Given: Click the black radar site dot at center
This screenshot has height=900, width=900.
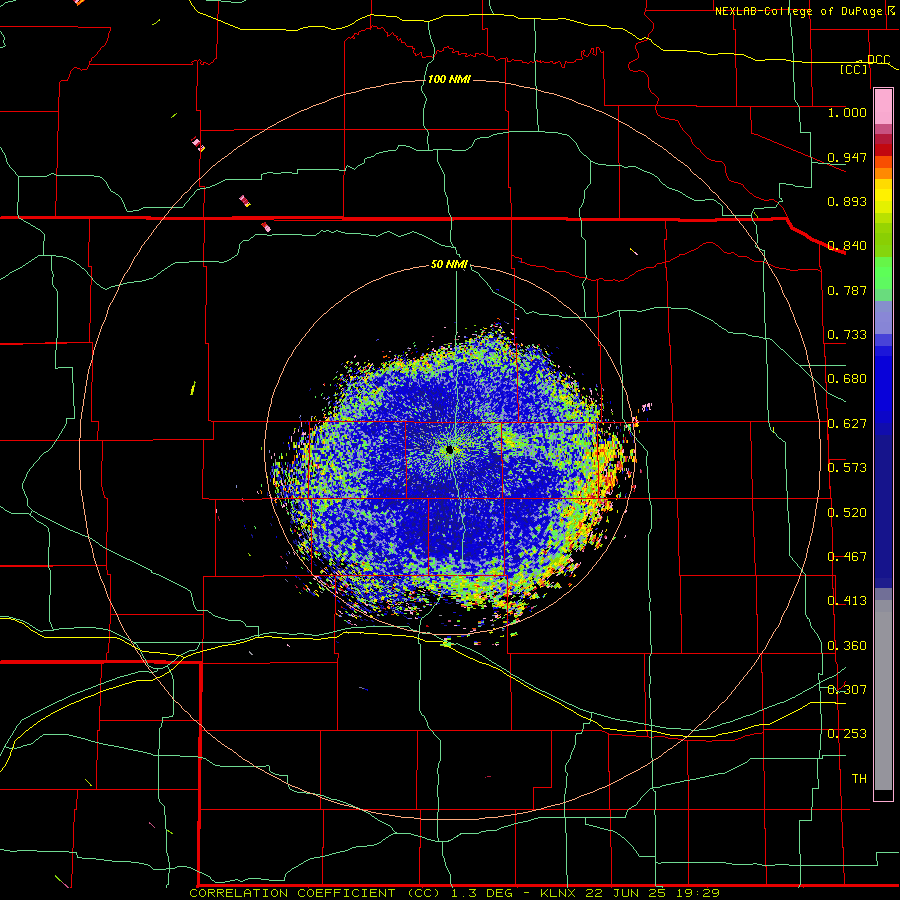Looking at the screenshot, I should coord(449,450).
